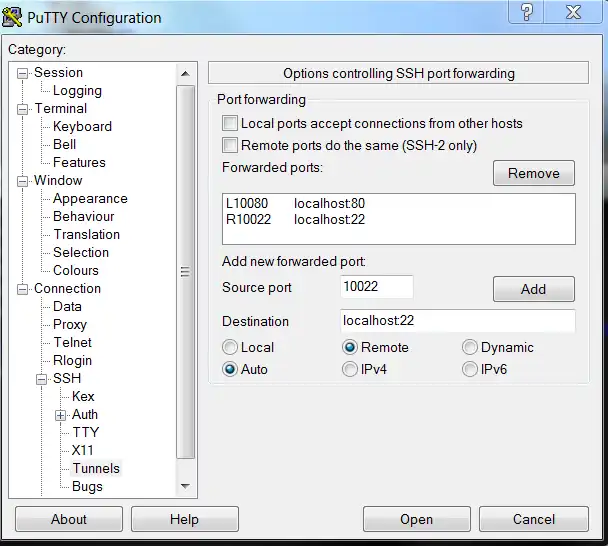Screen dimensions: 608x546
Task: Collapse the SSH tree node
Action: (x=41, y=379)
